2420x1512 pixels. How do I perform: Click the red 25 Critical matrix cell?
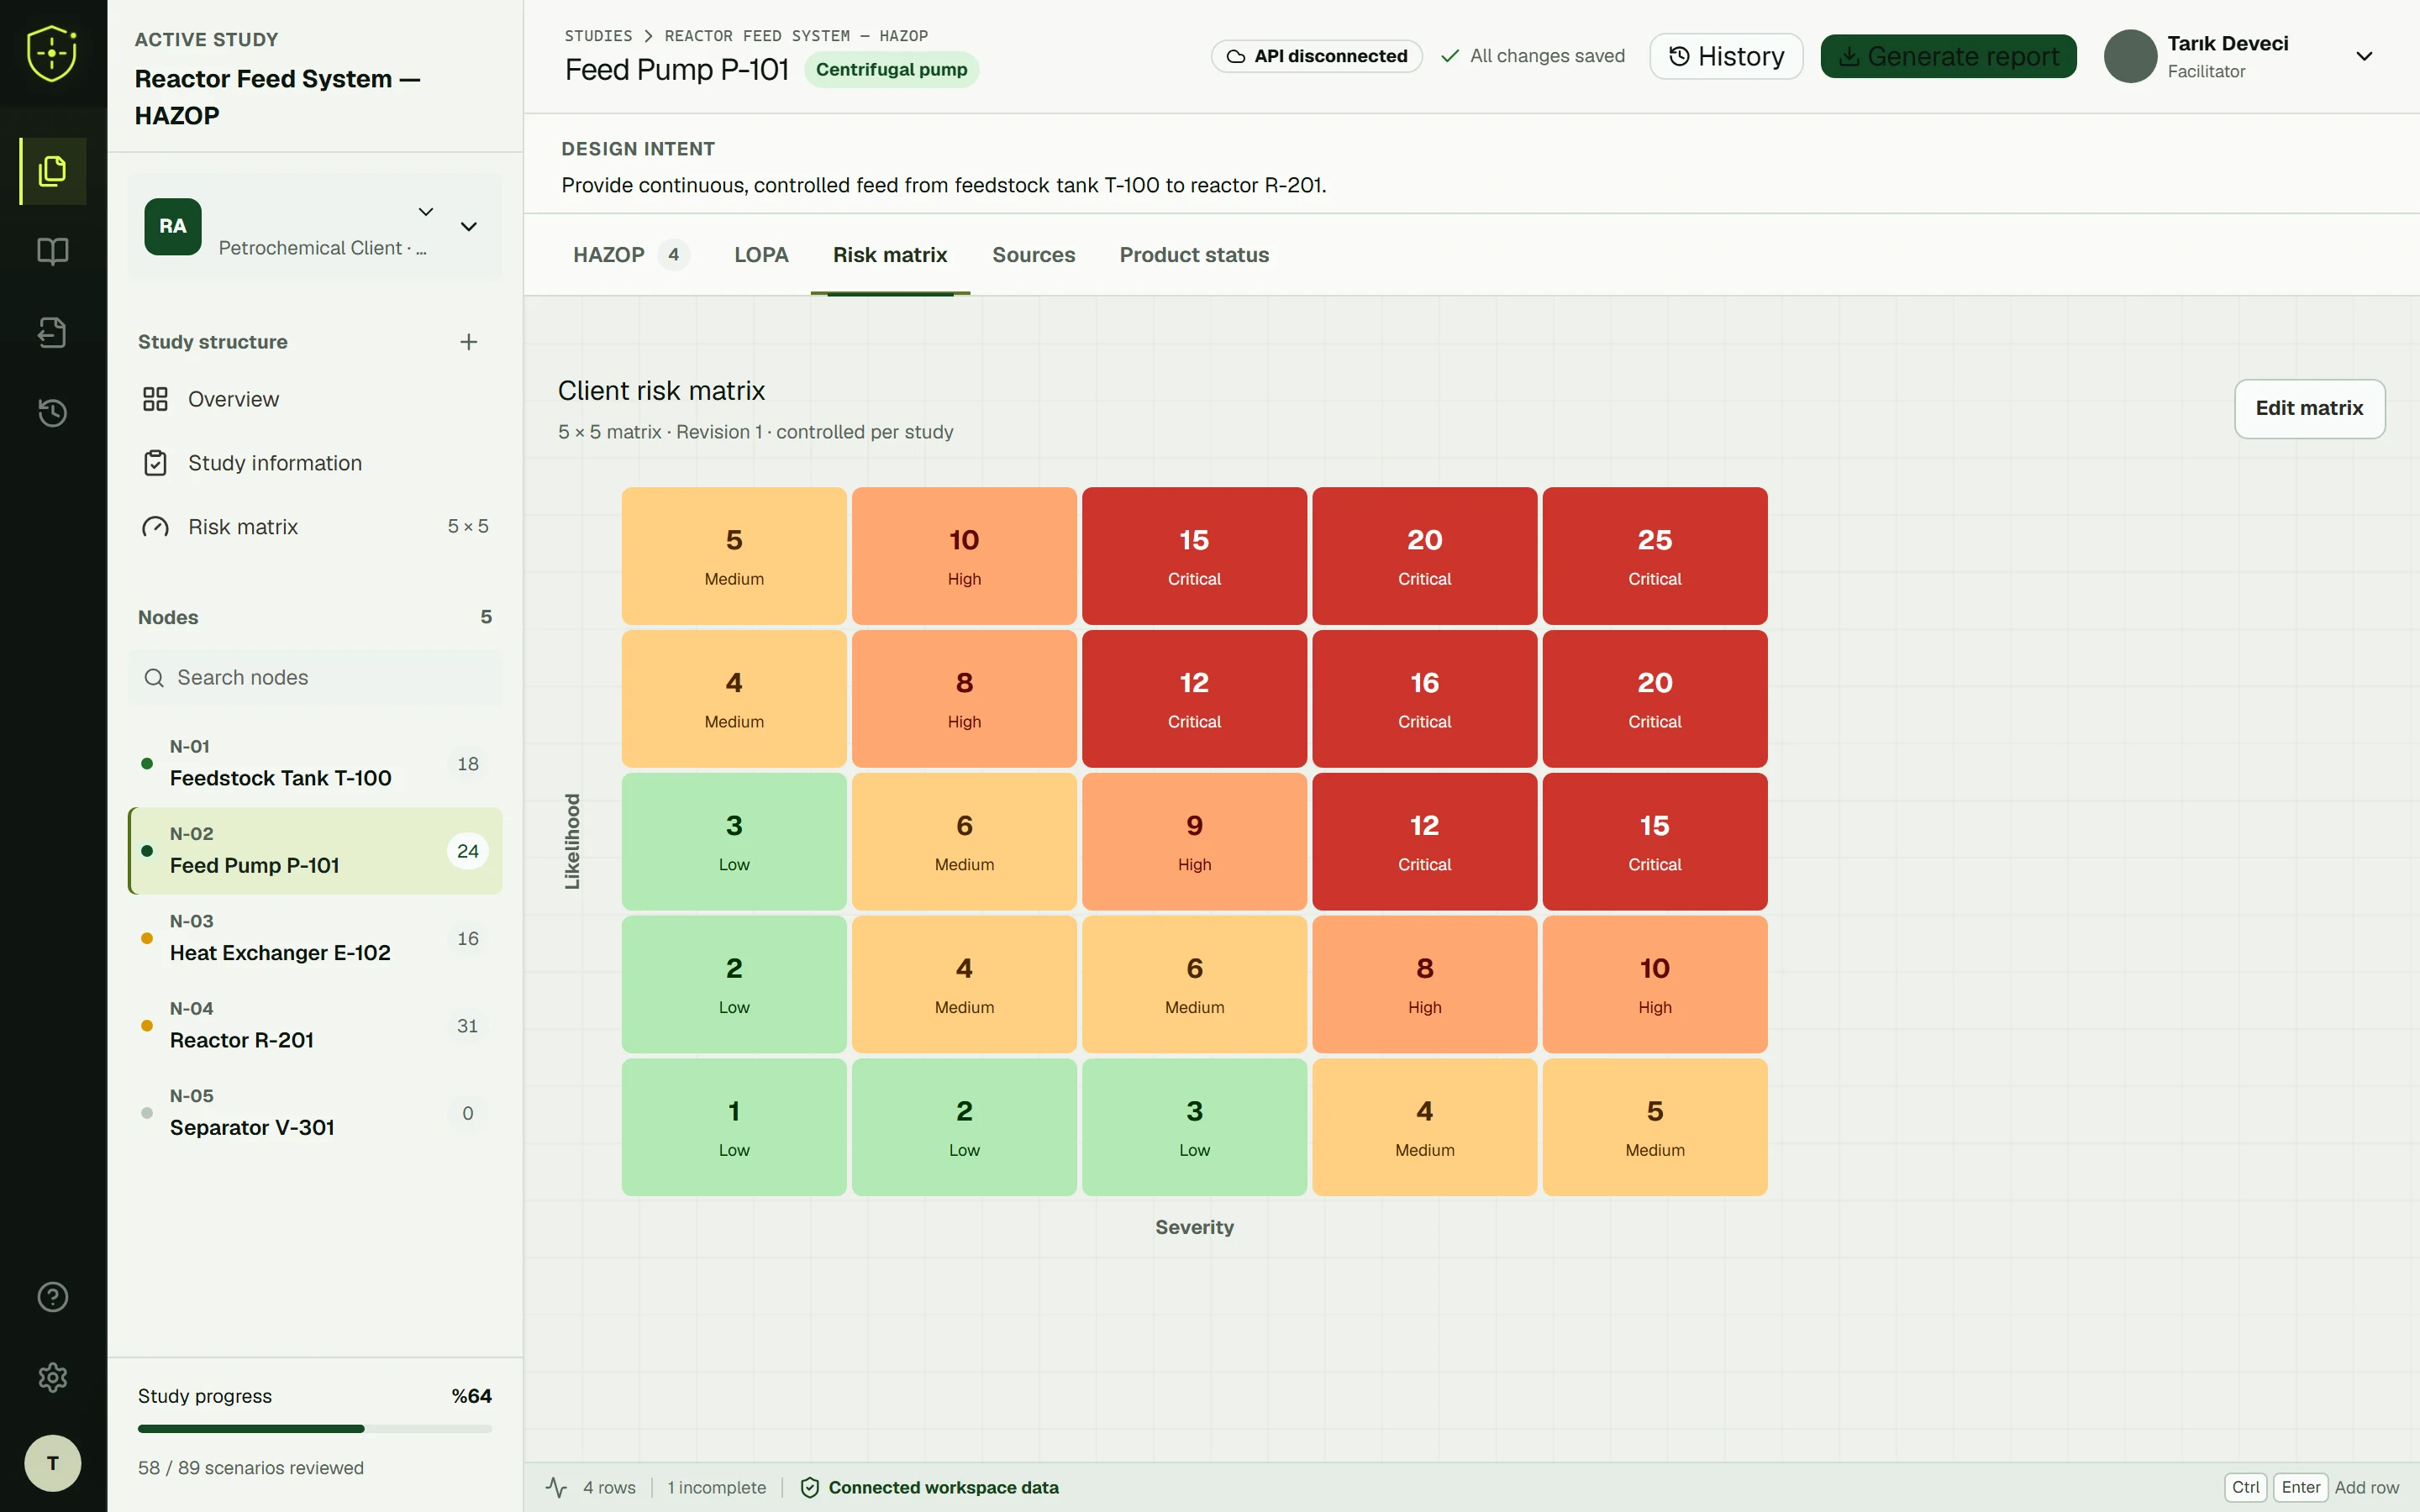coord(1654,556)
